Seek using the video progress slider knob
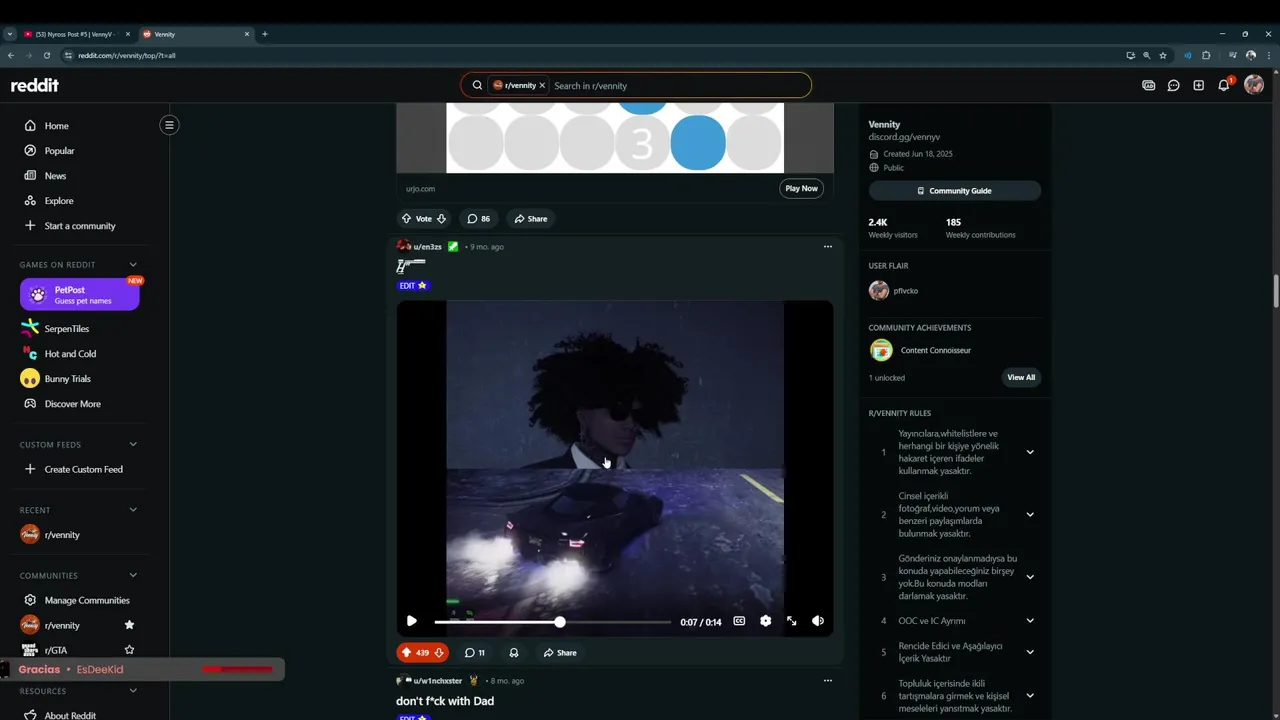The width and height of the screenshot is (1280, 720). 560,622
